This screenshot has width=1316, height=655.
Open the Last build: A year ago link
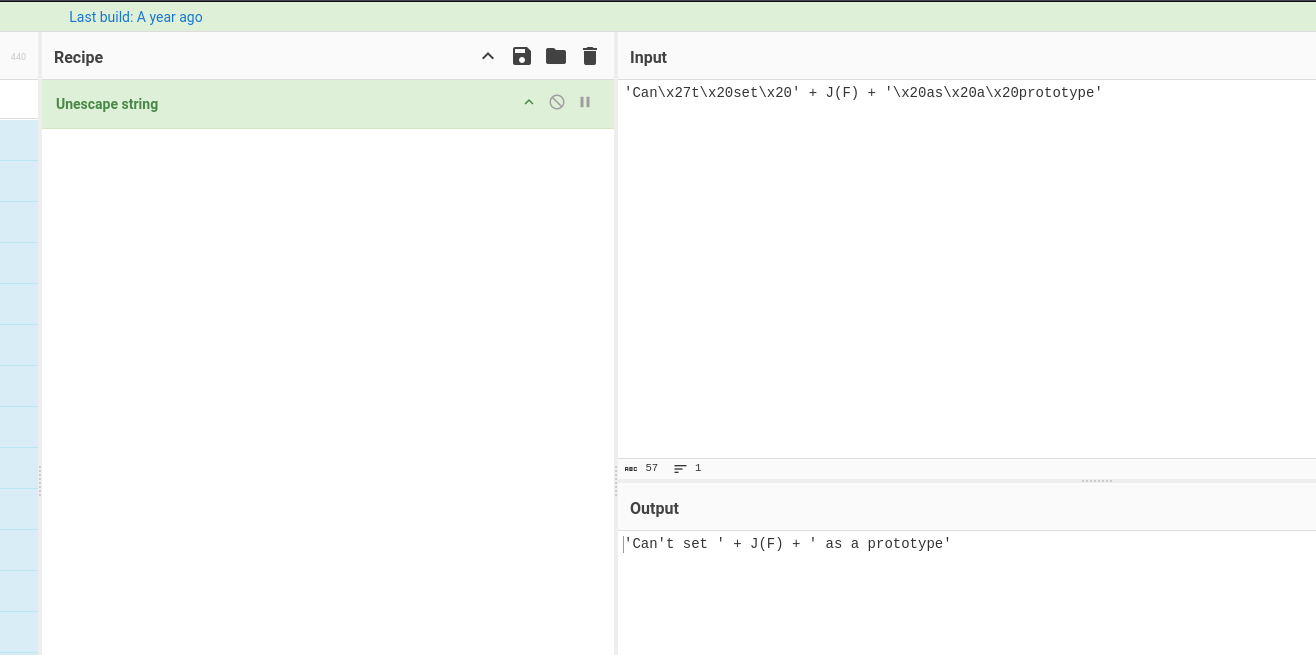pos(136,17)
